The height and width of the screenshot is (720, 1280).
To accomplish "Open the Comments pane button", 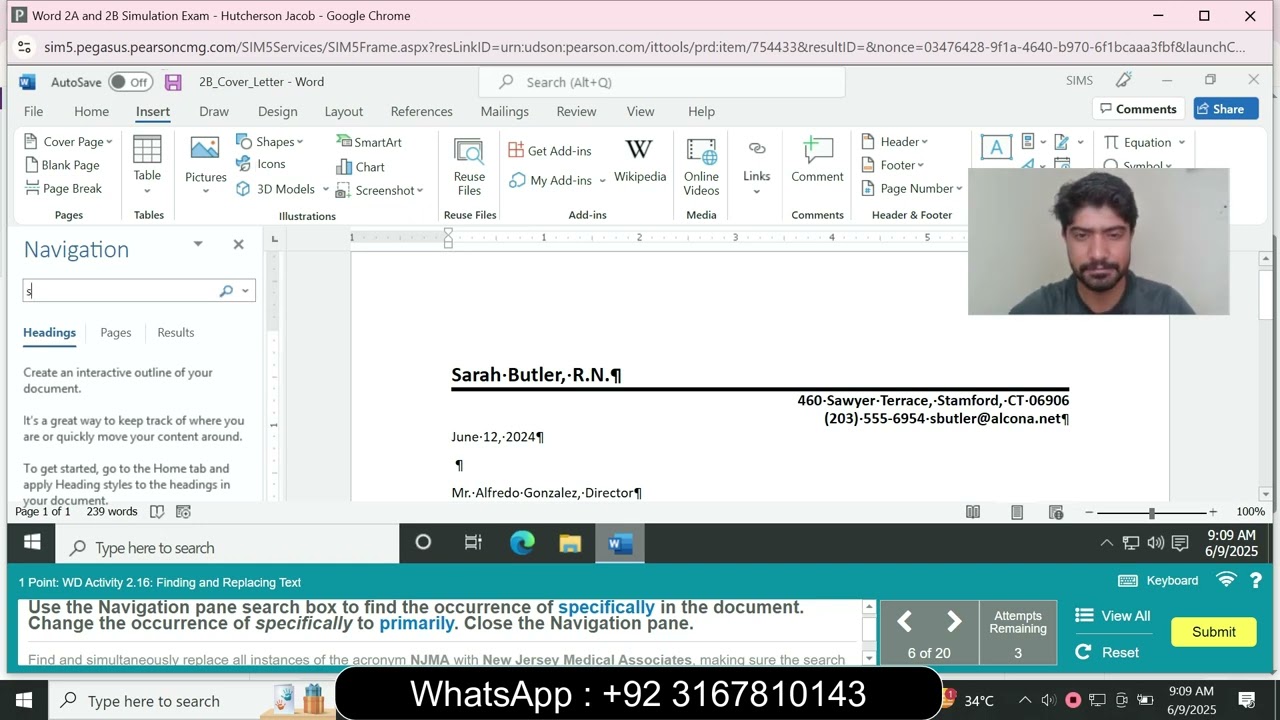I will point(1138,109).
